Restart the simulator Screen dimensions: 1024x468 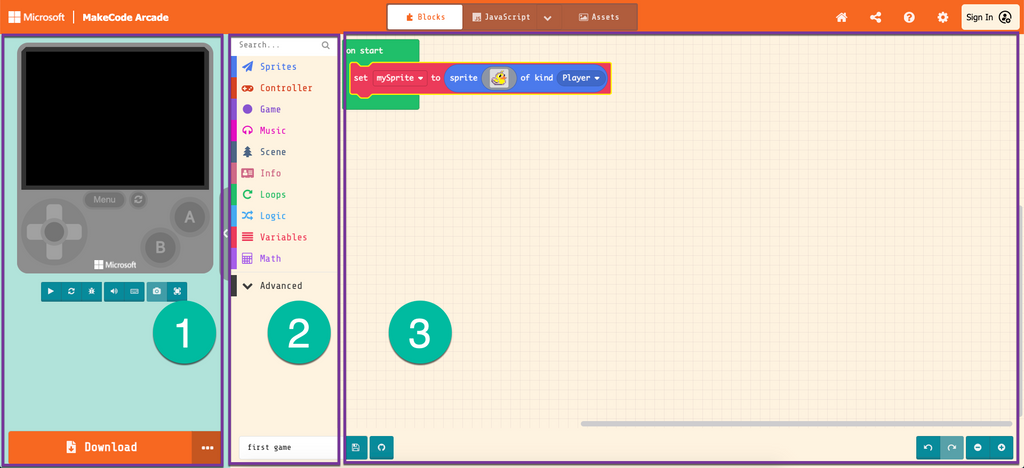pyautogui.click(x=71, y=291)
